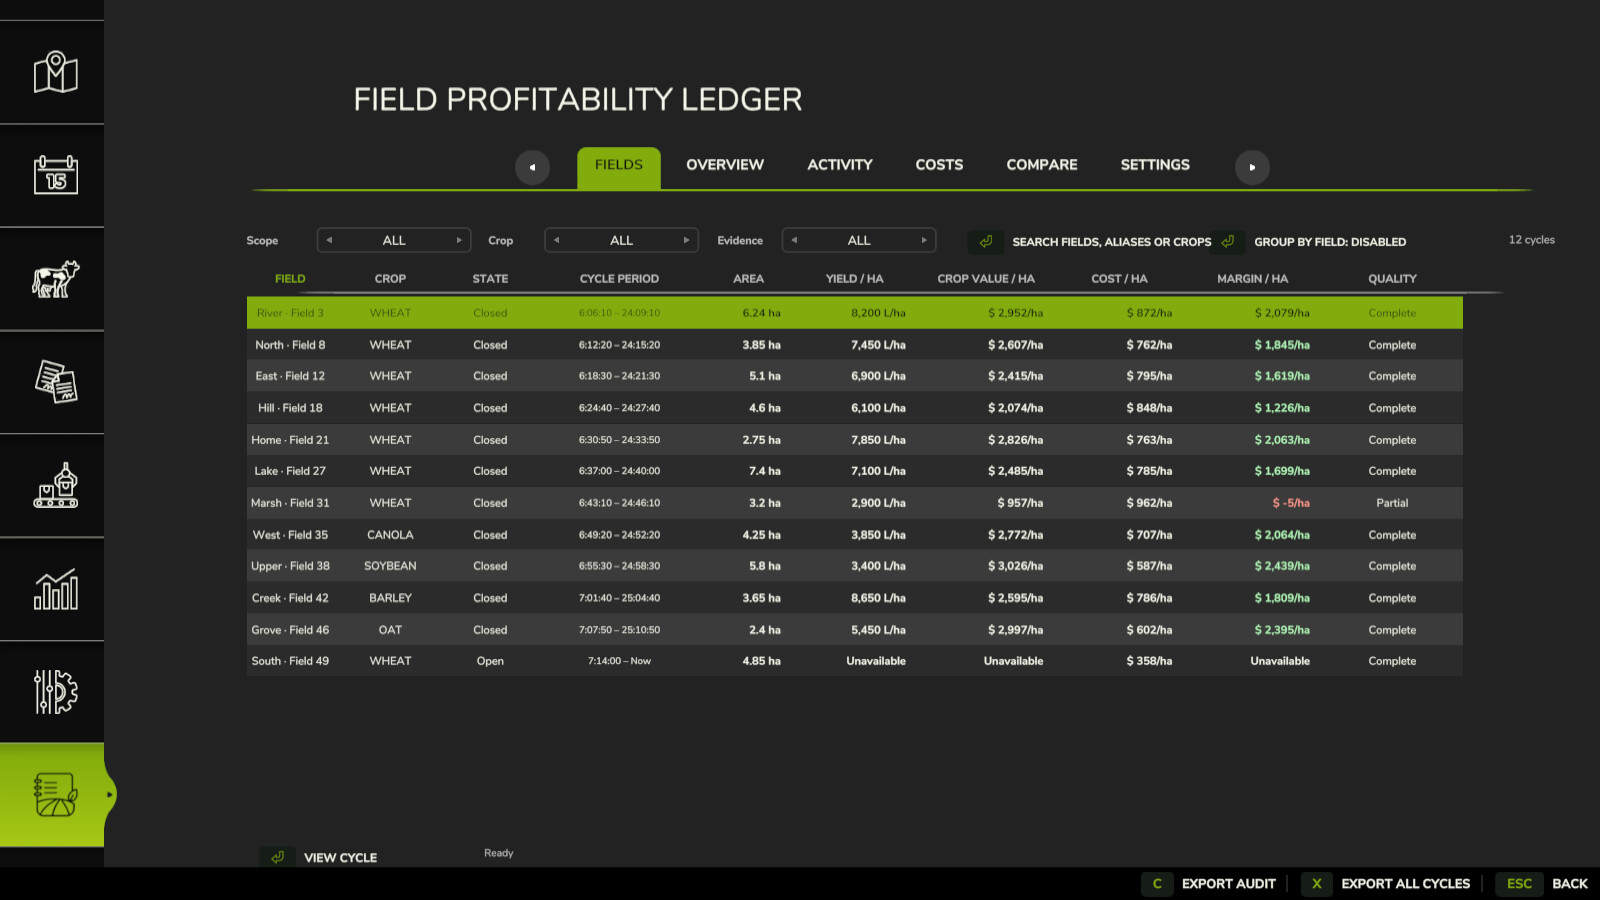Click Scope selector right arrow
The height and width of the screenshot is (900, 1600).
pyautogui.click(x=459, y=240)
